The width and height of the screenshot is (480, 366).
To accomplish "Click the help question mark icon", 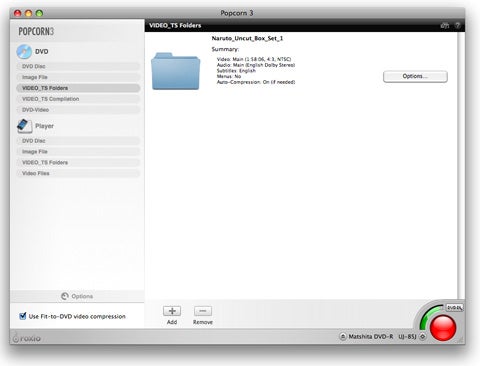I will point(458,25).
